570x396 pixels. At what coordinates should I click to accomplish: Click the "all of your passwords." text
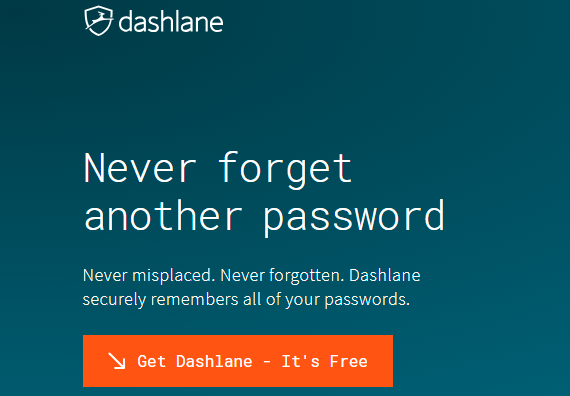[326, 300]
